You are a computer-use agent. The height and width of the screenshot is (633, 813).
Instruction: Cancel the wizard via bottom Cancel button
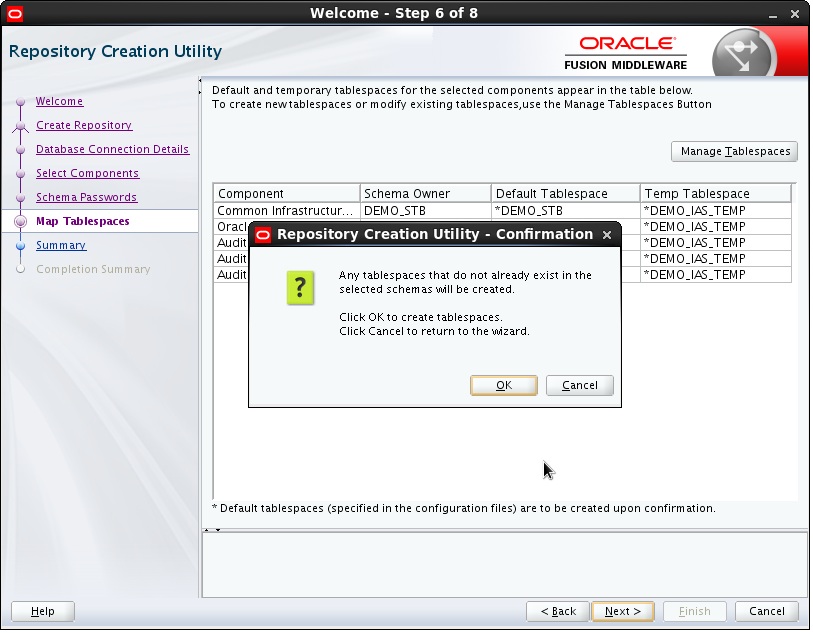(x=768, y=612)
